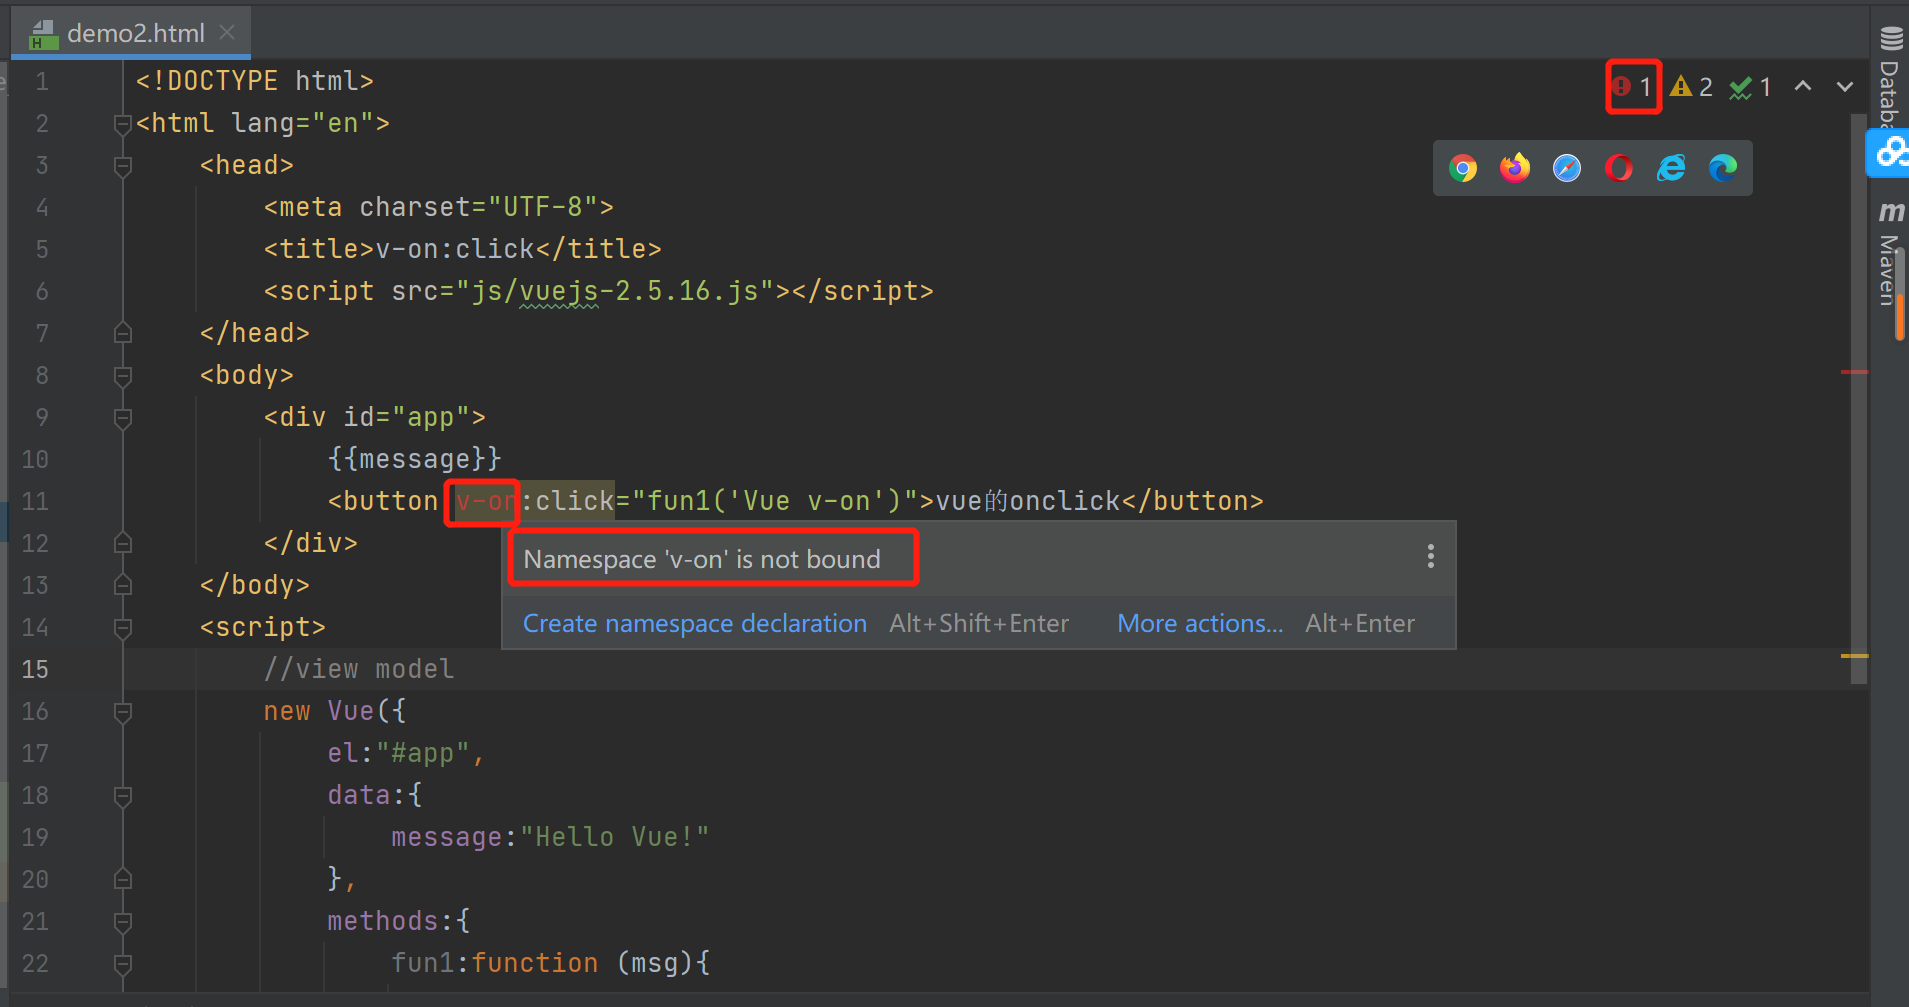Open preview in Safari browser

pos(1567,168)
